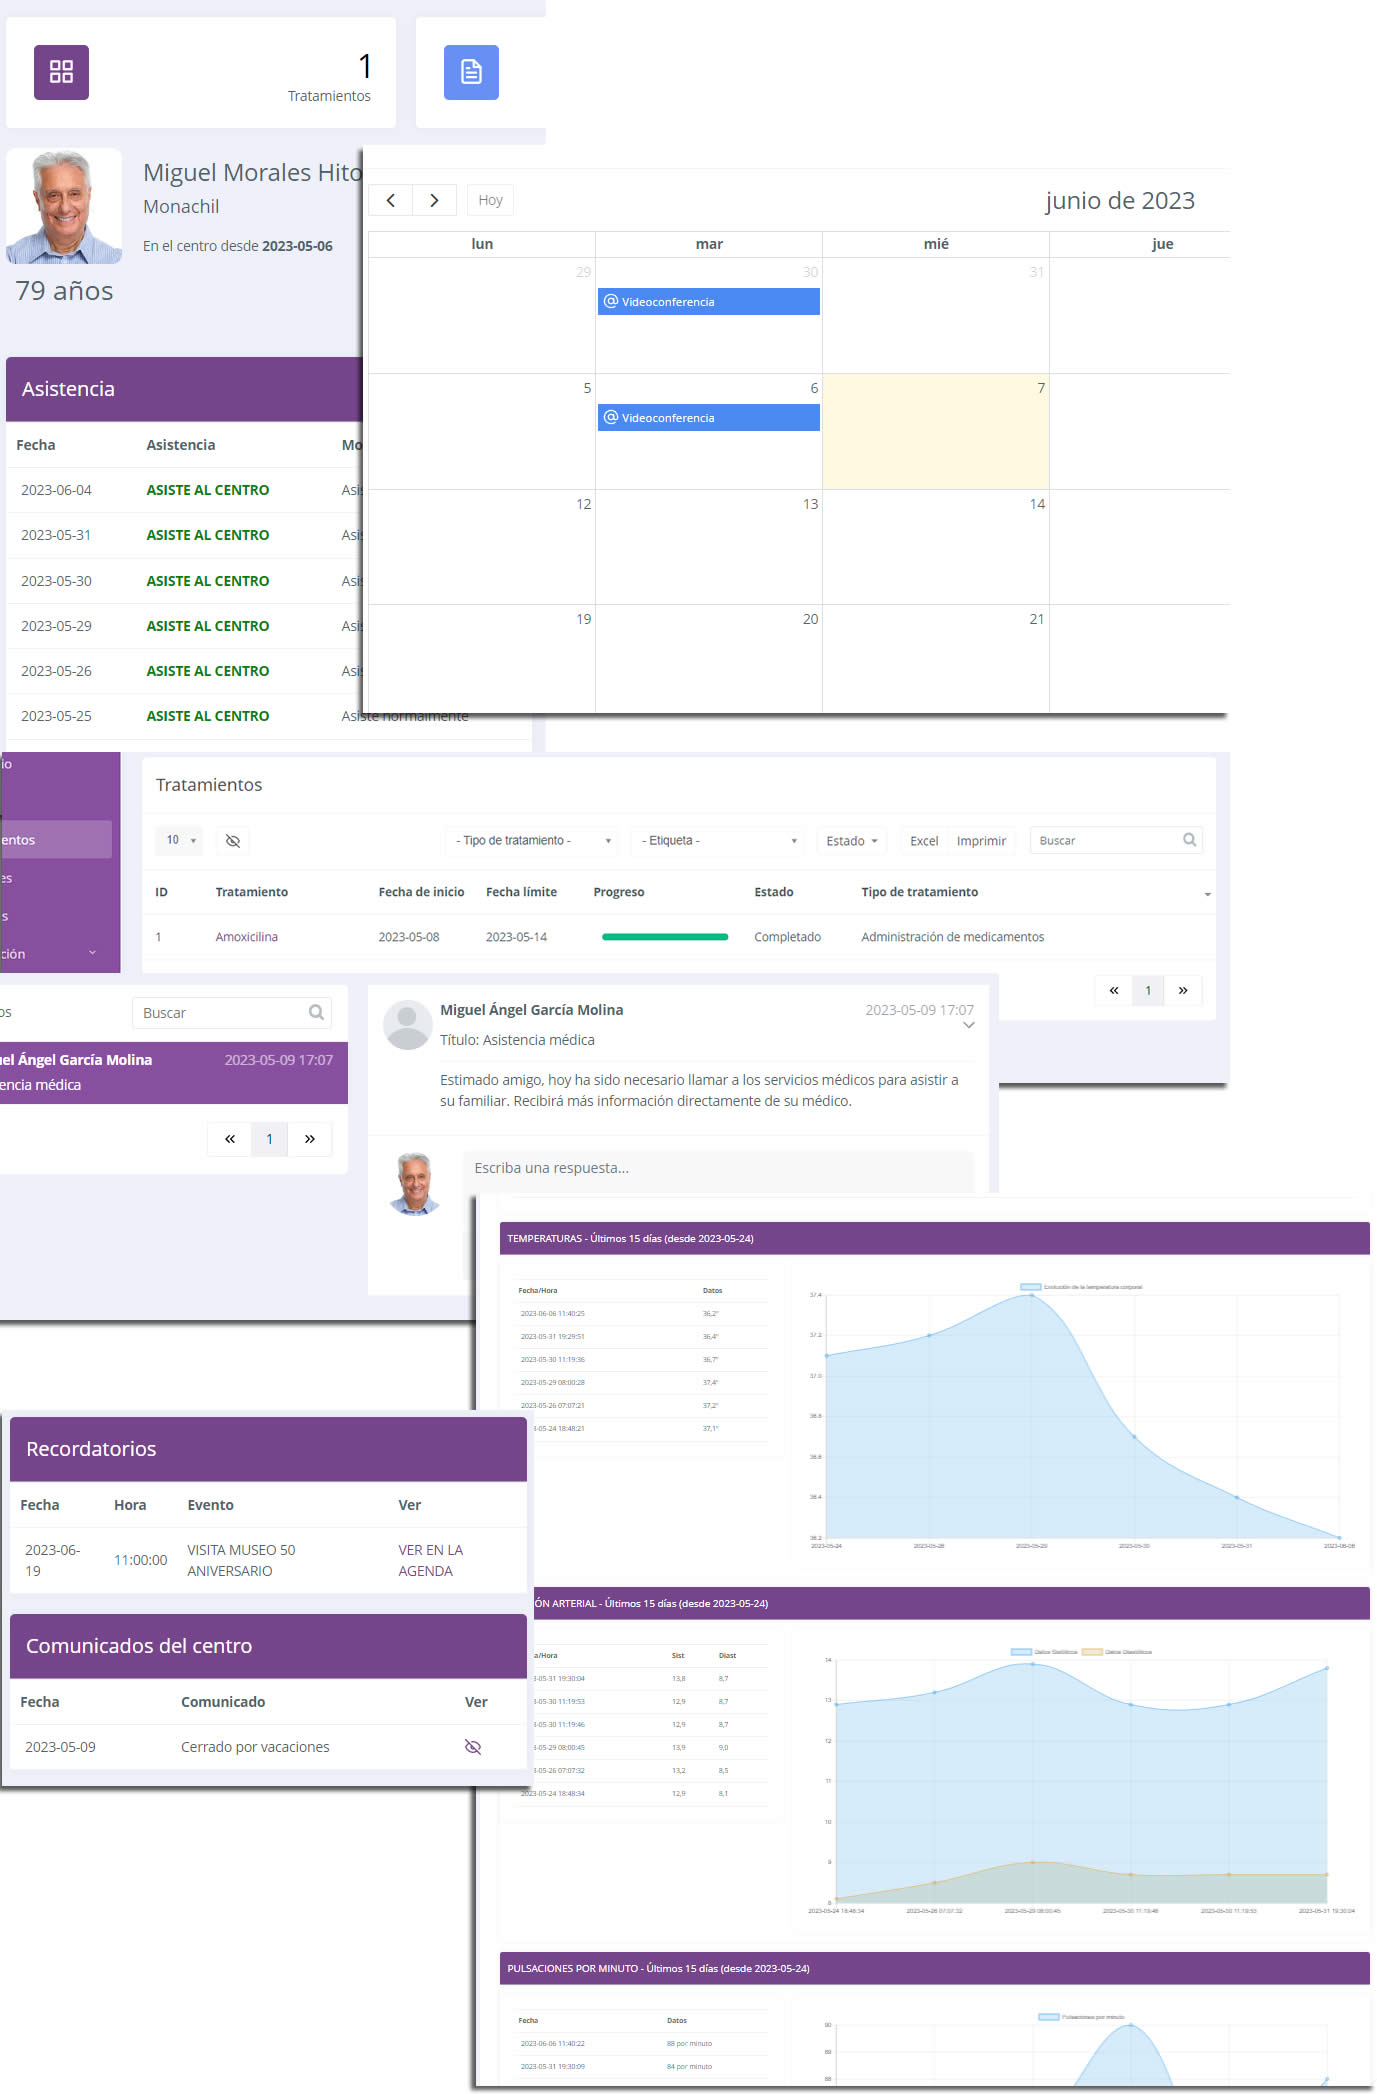1377x2094 pixels.
Task: Expand the message from Miguel Ángel García Molina
Action: coord(968,1025)
